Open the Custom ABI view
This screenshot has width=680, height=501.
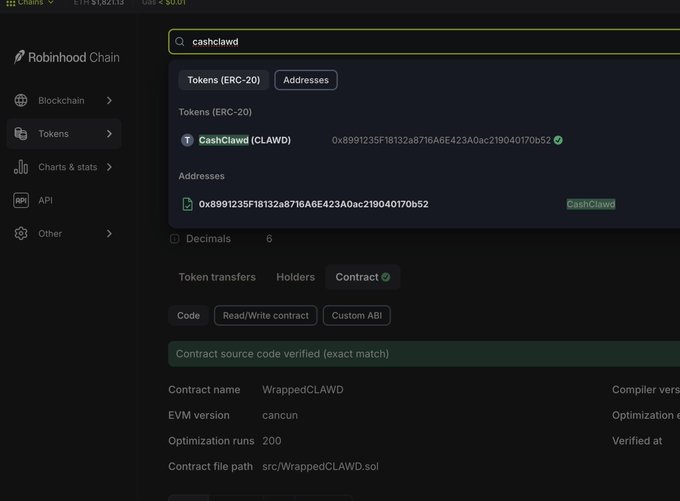click(x=356, y=315)
